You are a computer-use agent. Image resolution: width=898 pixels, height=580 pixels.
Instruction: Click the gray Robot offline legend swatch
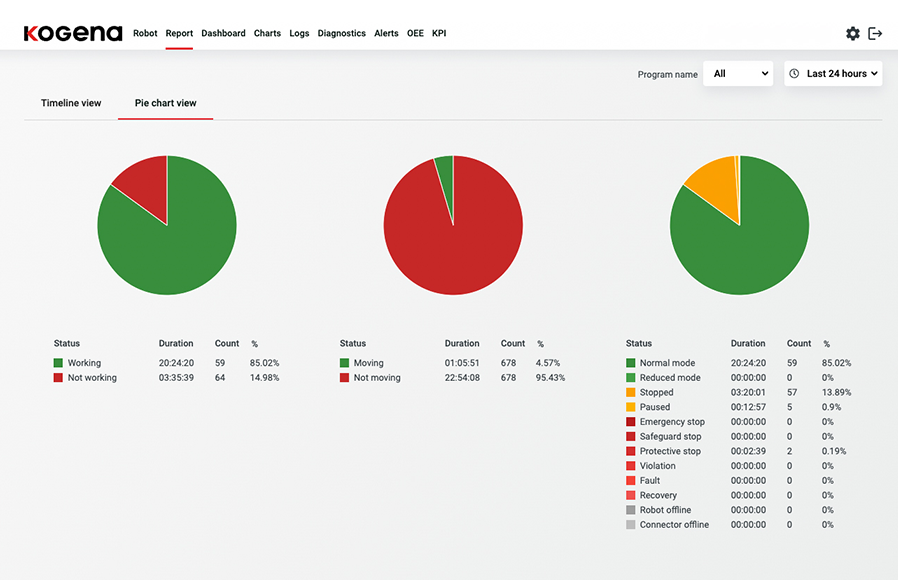[631, 510]
